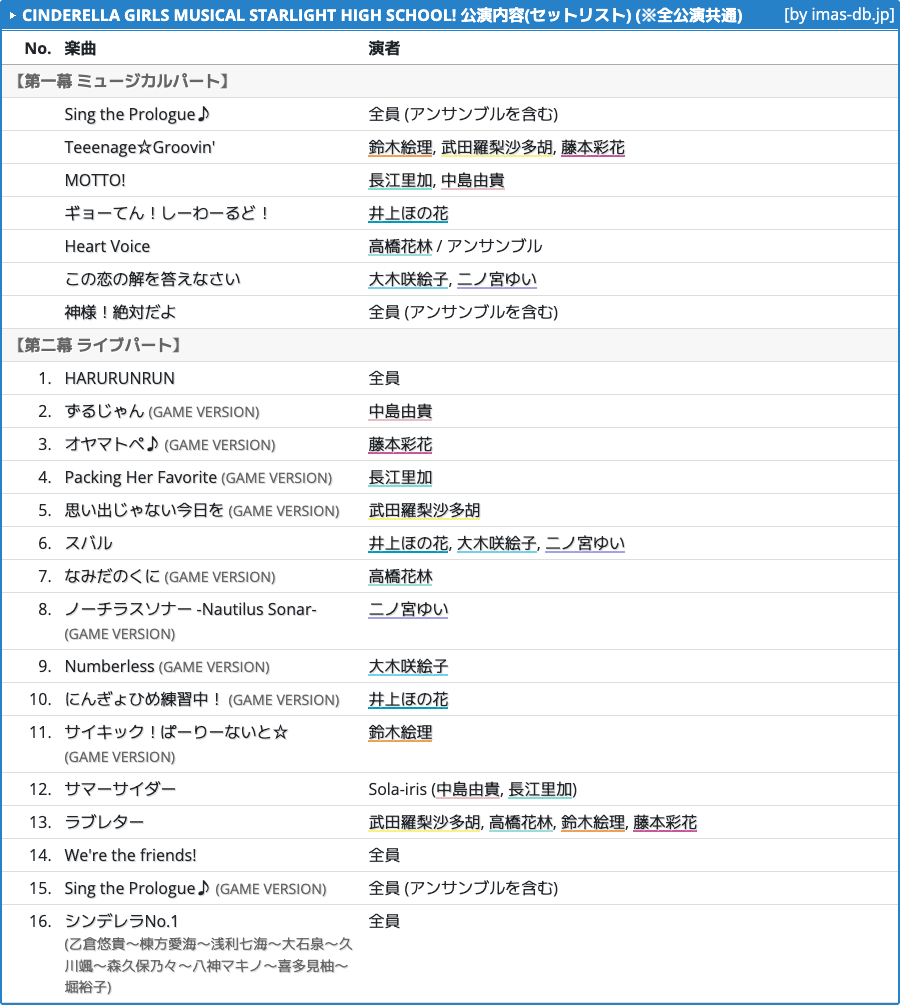Open 鈴木絵理 performer of サイキック！ぱーりーないと☆

(400, 732)
